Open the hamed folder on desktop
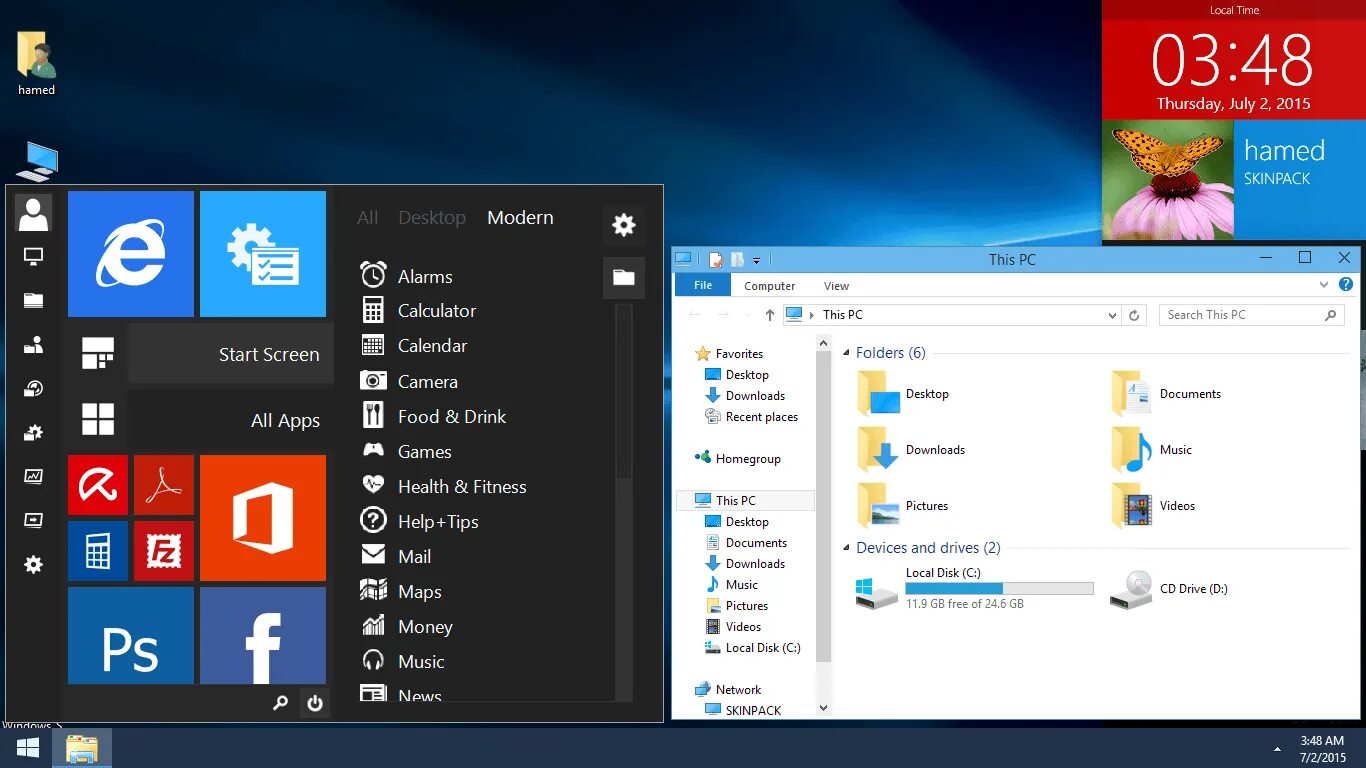The width and height of the screenshot is (1366, 768). pos(36,64)
